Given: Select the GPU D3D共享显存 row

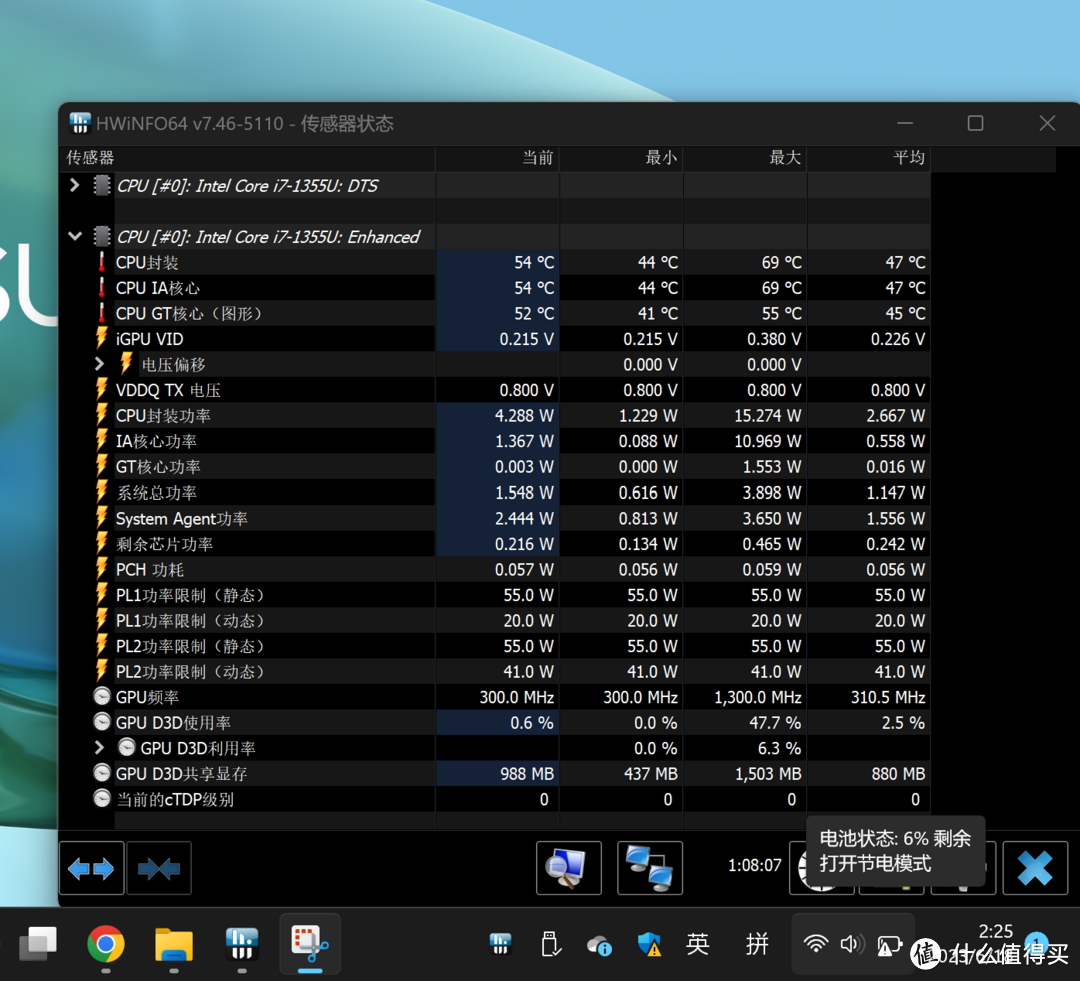Looking at the screenshot, I should click(495, 773).
